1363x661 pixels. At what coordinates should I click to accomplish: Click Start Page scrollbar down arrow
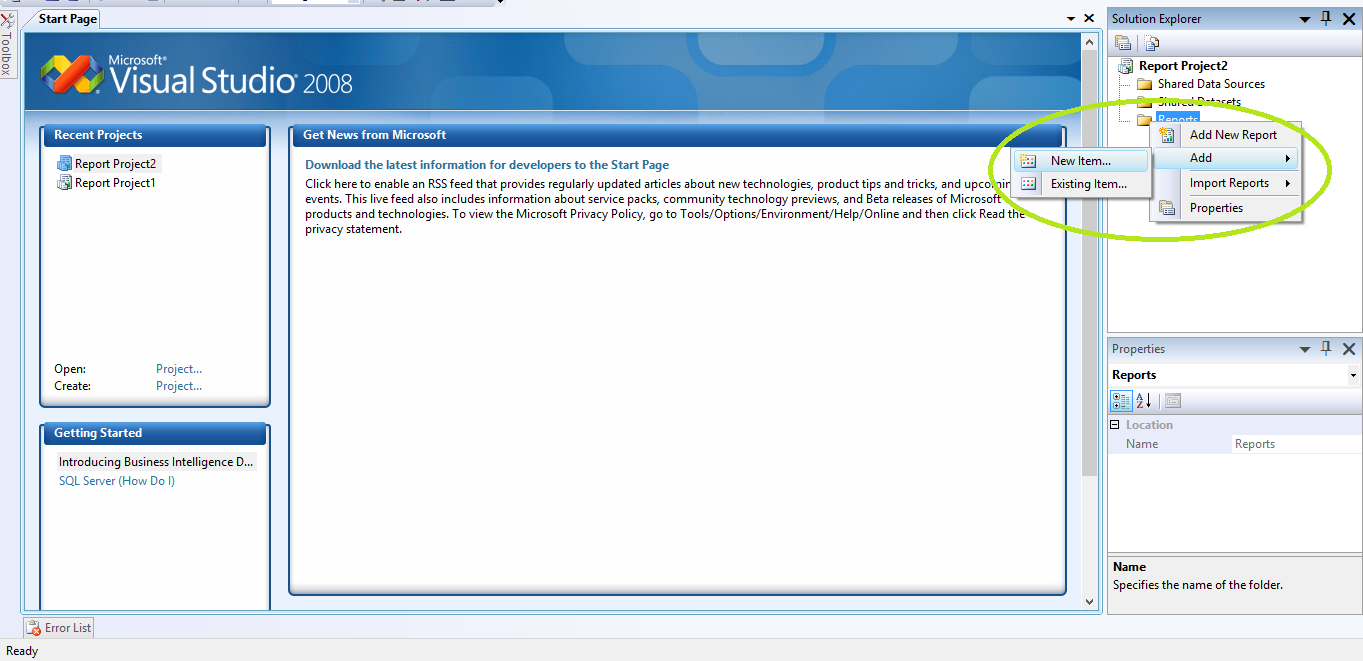coord(1089,602)
